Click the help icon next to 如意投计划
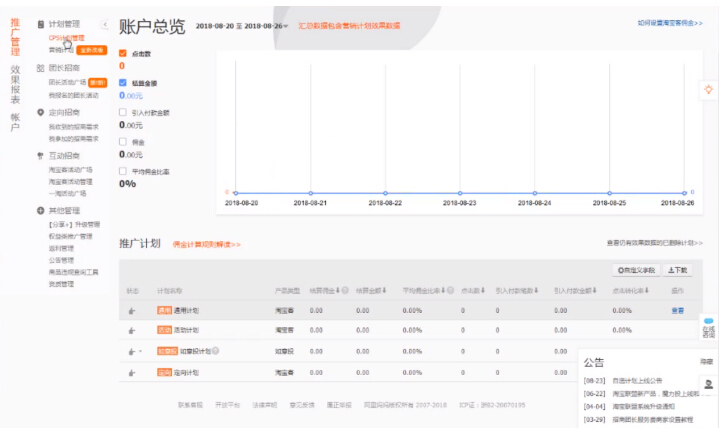Image resolution: width=719 pixels, height=433 pixels. pos(215,351)
